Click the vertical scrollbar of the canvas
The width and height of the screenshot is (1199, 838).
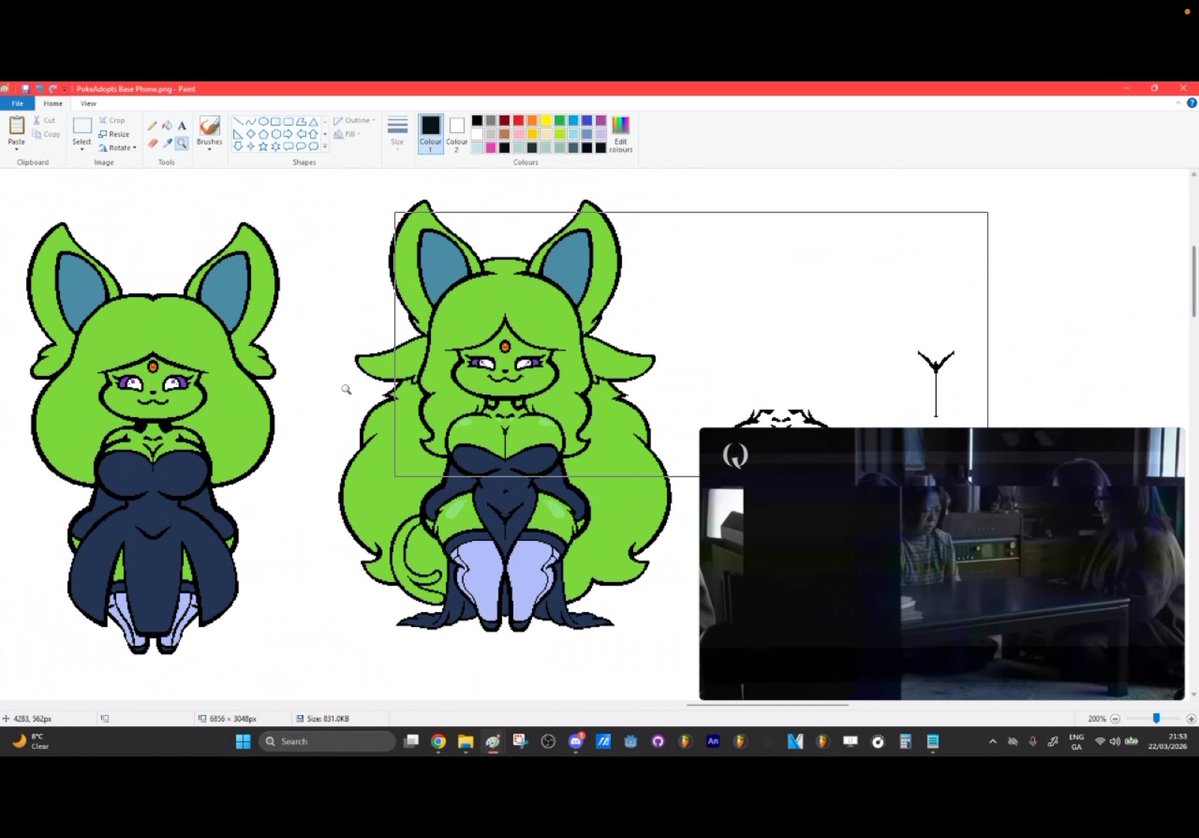point(1193,281)
